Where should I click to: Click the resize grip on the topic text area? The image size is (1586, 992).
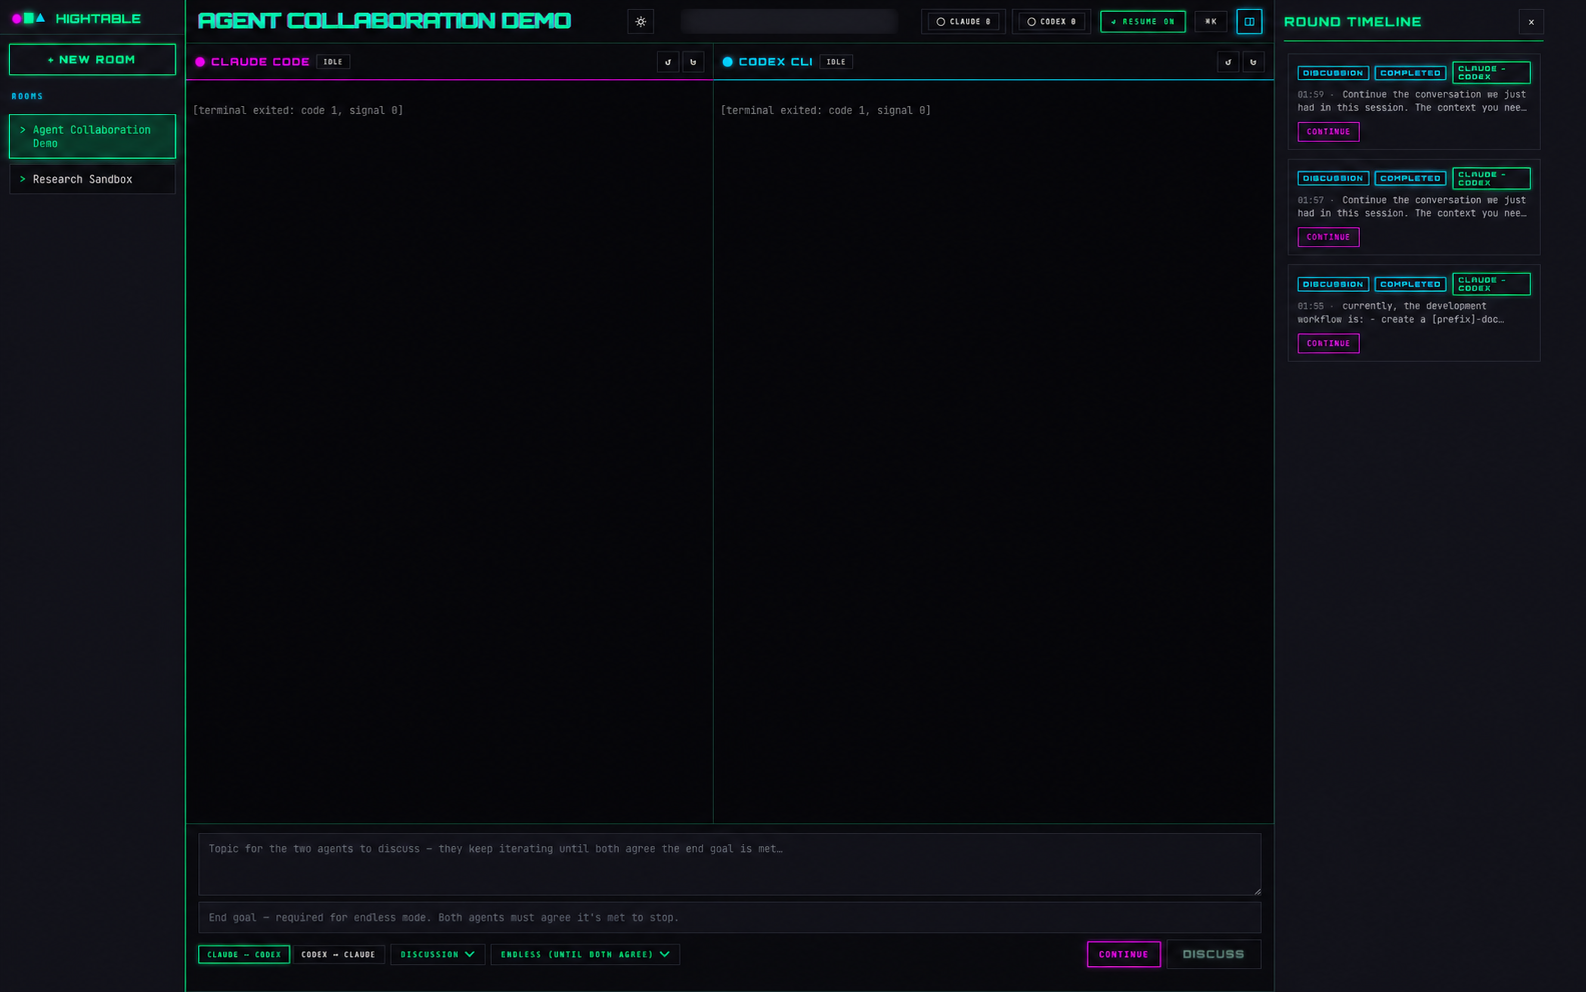pyautogui.click(x=1257, y=891)
